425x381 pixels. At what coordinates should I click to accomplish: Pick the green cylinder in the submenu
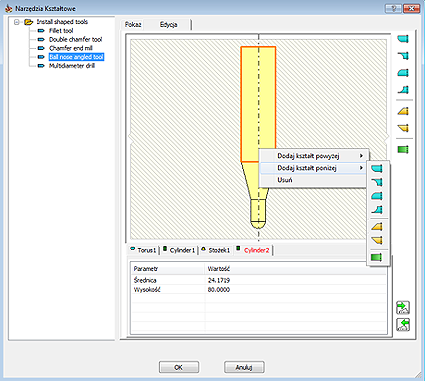point(376,257)
